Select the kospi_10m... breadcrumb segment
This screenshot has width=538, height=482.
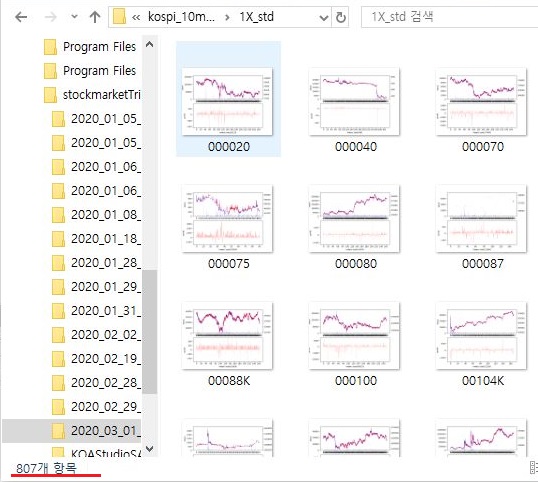181,16
